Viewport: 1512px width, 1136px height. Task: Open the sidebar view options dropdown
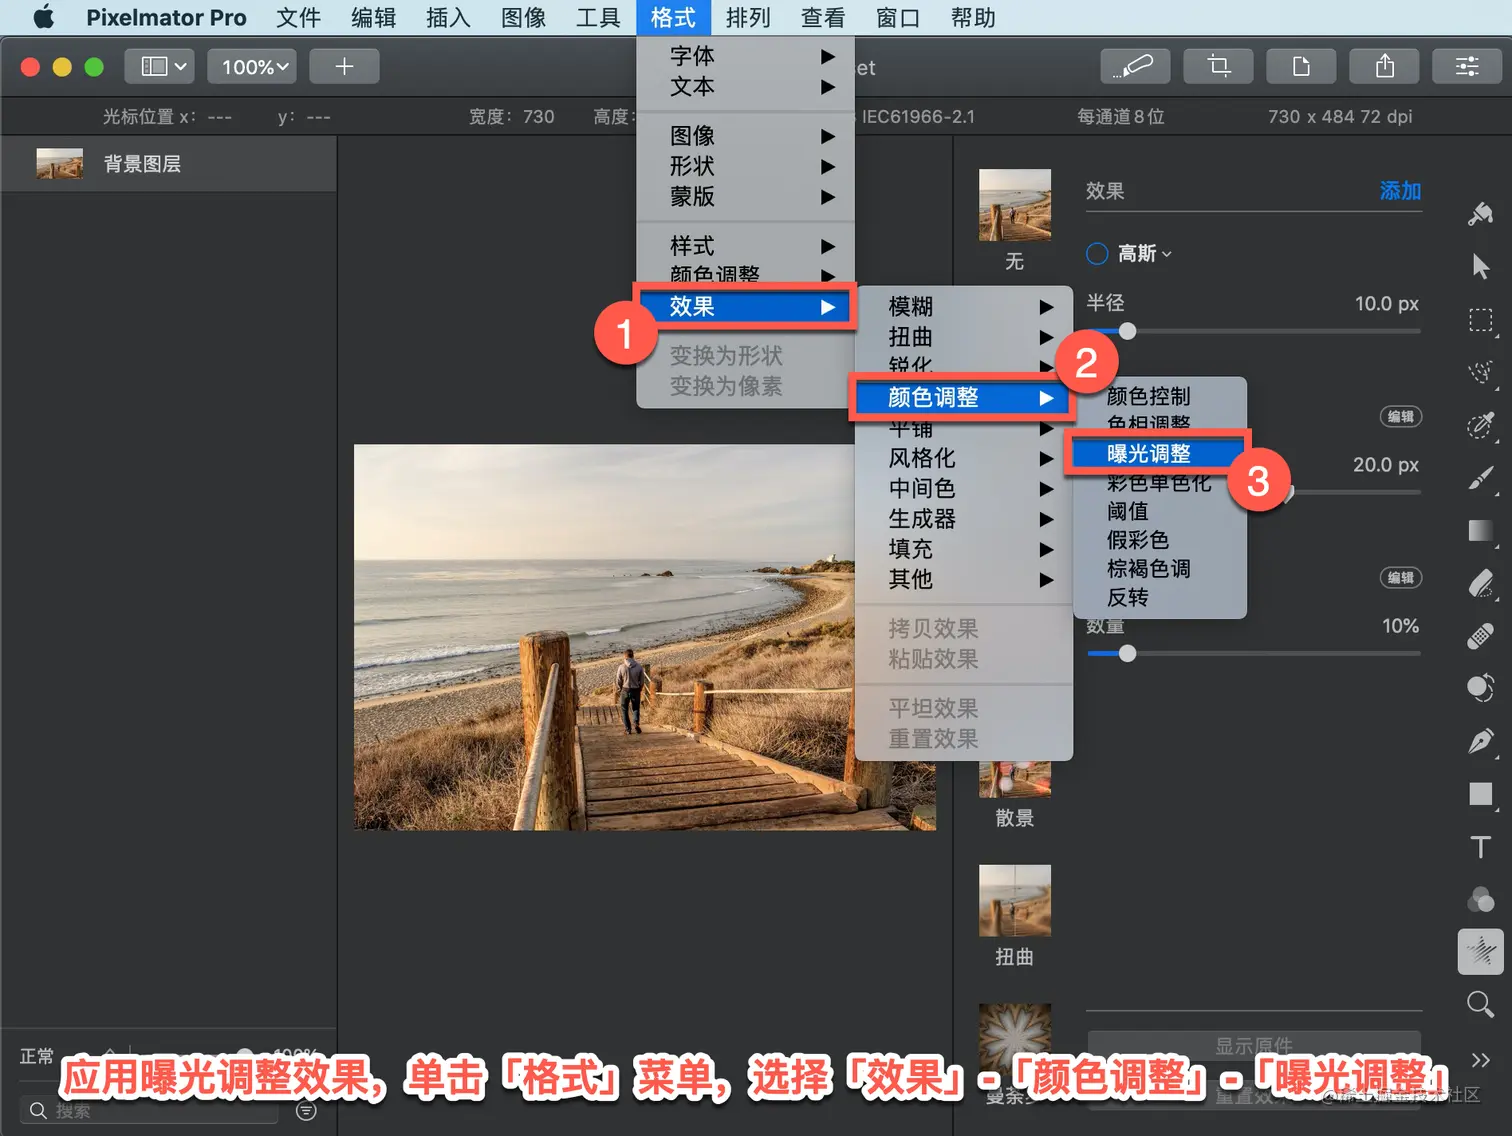(x=159, y=66)
